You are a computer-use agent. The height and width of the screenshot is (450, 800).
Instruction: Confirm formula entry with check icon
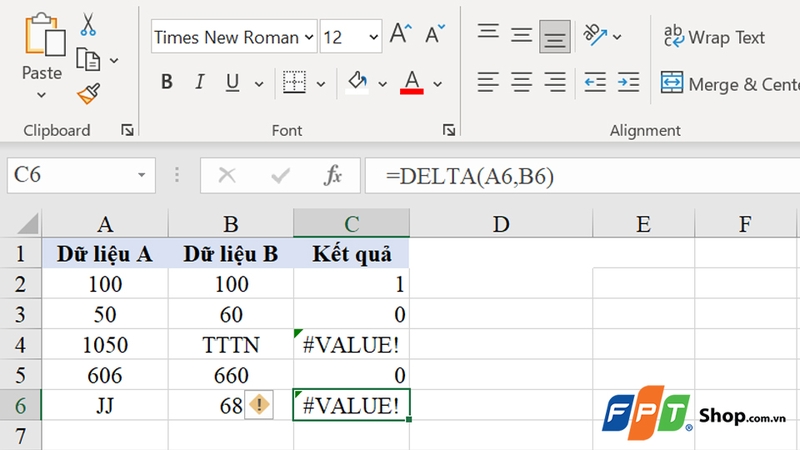pos(280,176)
